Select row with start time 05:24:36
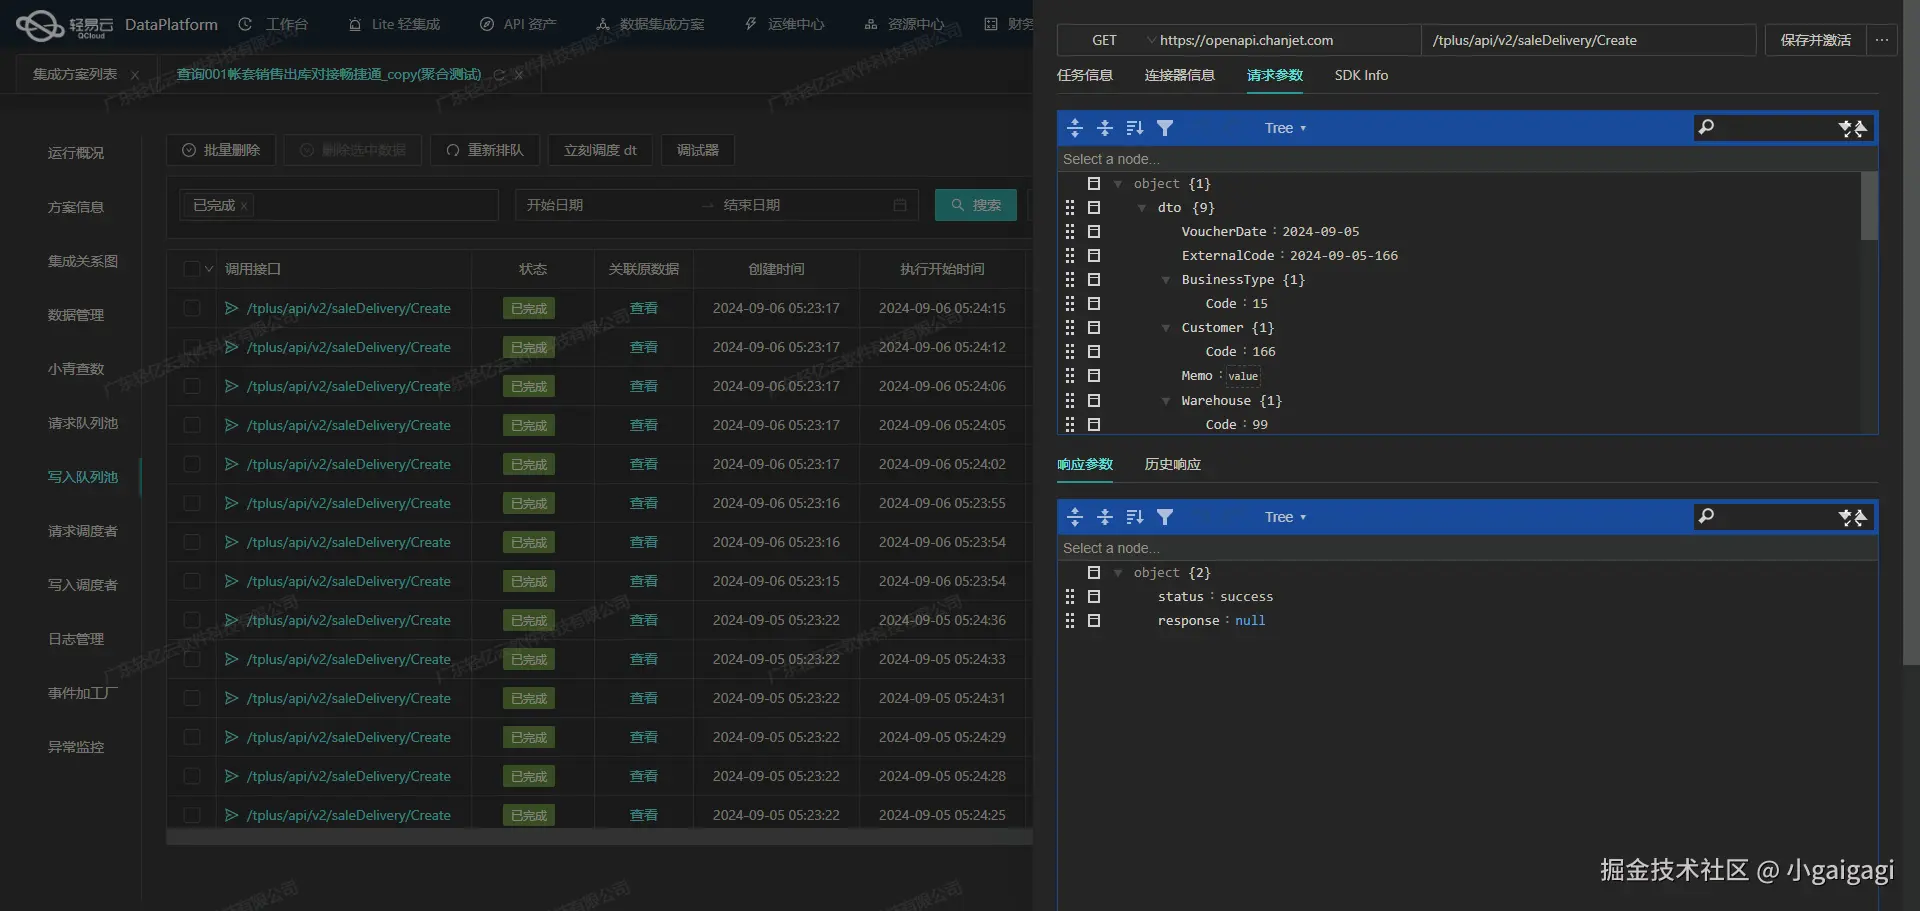 [192, 620]
